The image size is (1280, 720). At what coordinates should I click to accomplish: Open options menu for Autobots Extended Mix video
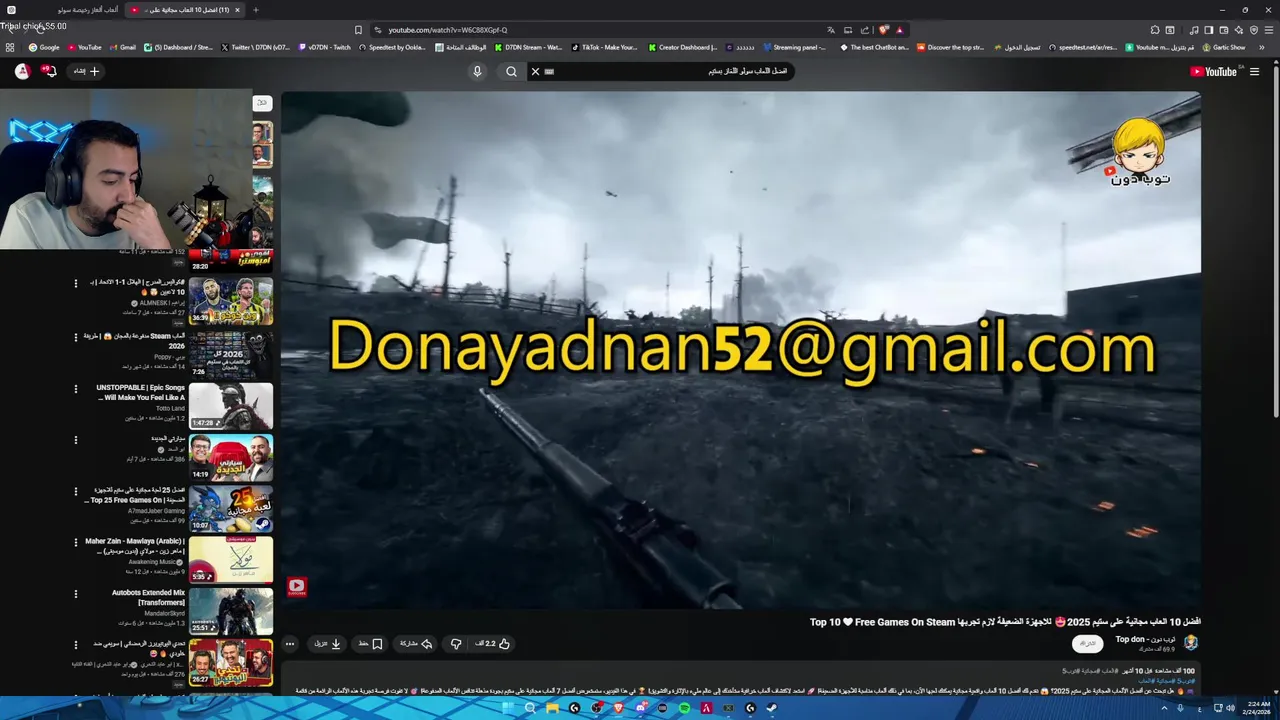coord(76,594)
